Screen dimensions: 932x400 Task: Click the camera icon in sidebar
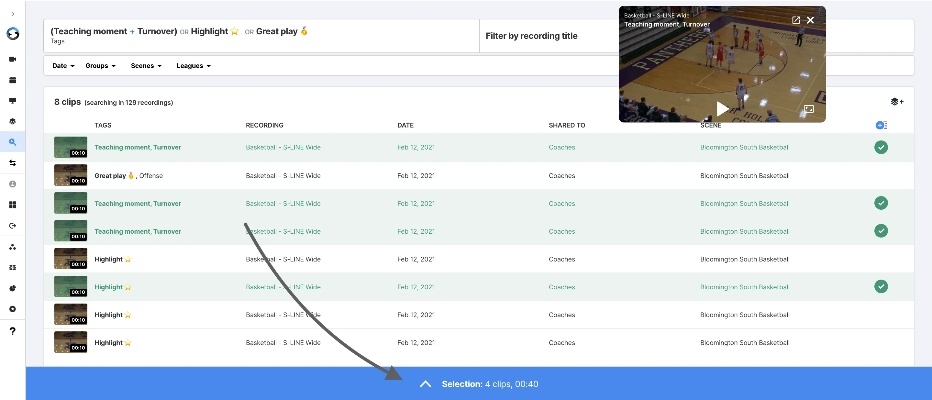coord(12,59)
